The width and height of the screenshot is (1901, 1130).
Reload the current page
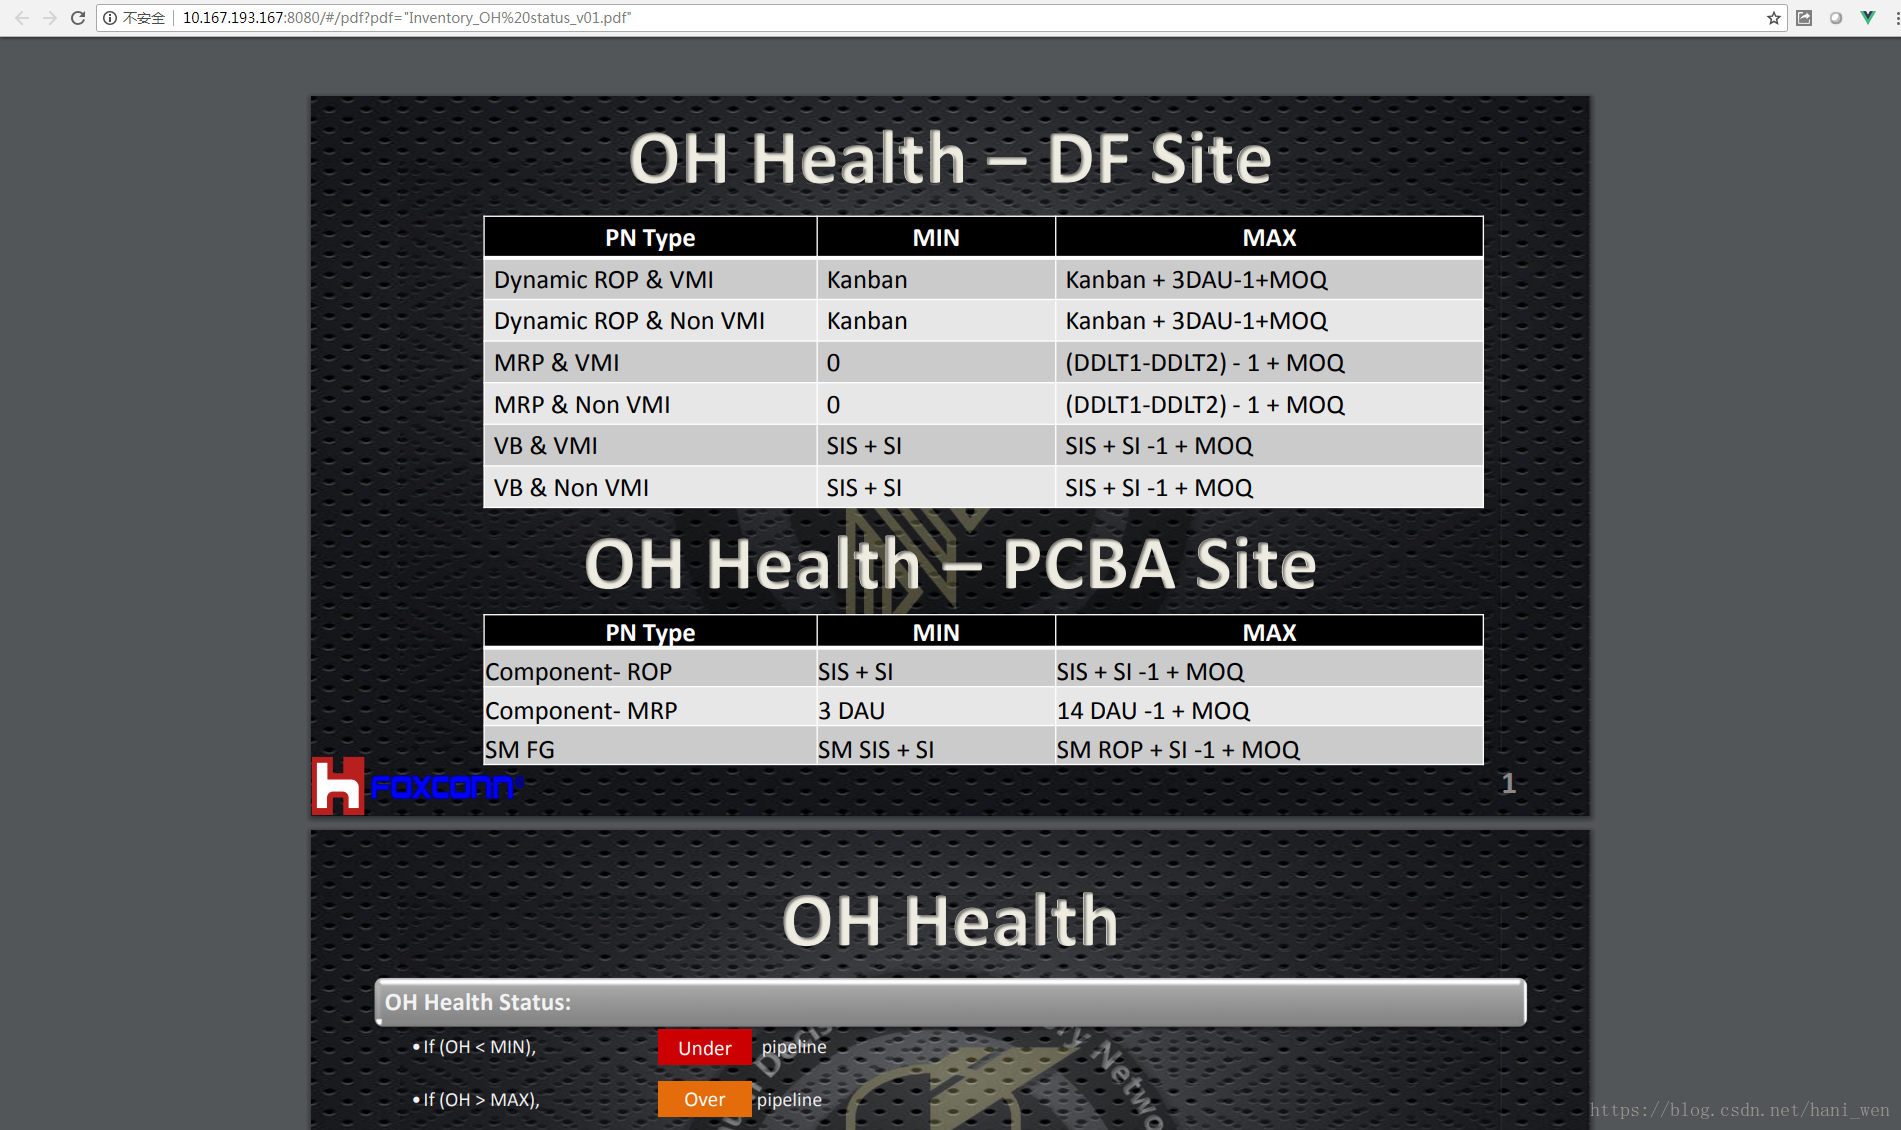coord(78,18)
